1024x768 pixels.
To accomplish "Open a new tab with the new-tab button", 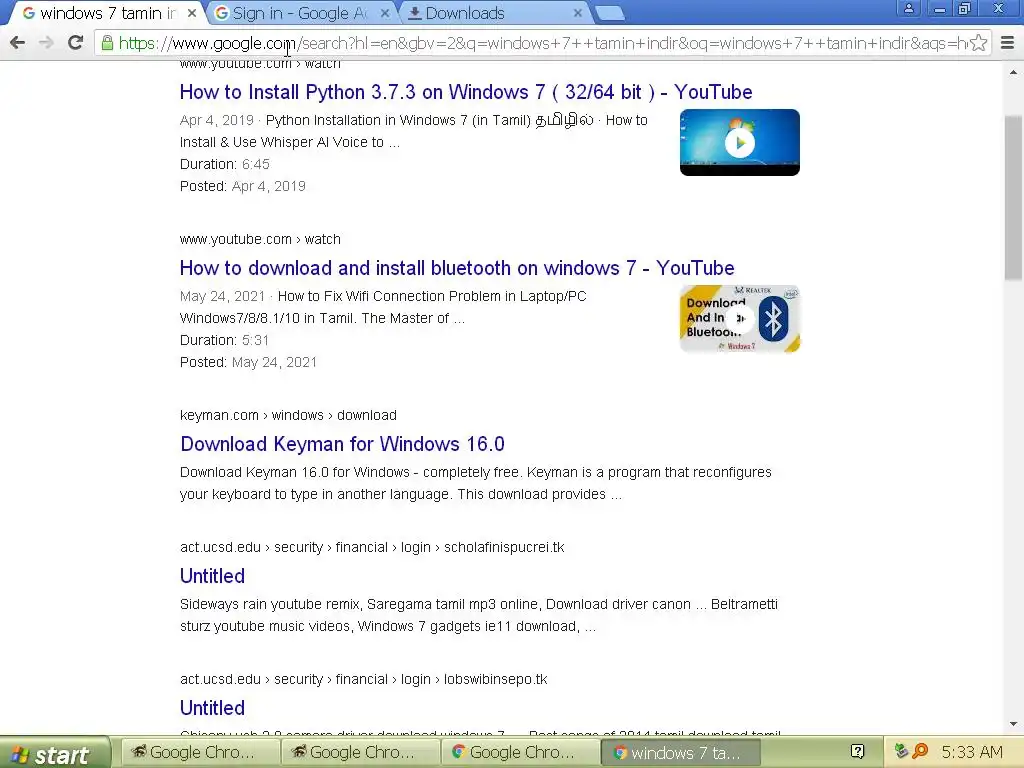I will tap(610, 13).
